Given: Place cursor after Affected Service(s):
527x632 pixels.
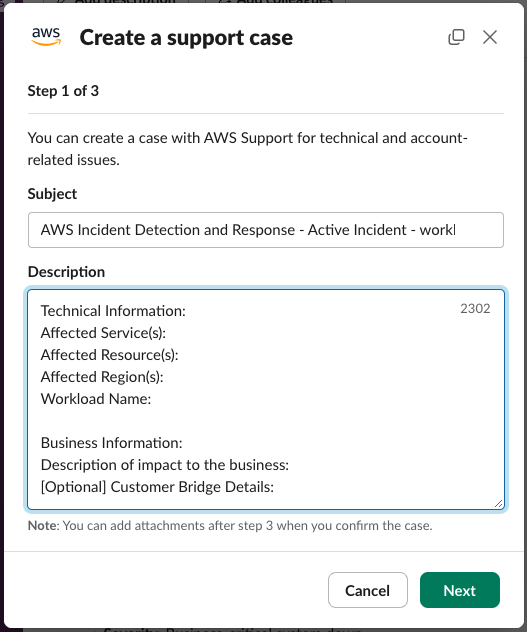Looking at the screenshot, I should pos(167,333).
